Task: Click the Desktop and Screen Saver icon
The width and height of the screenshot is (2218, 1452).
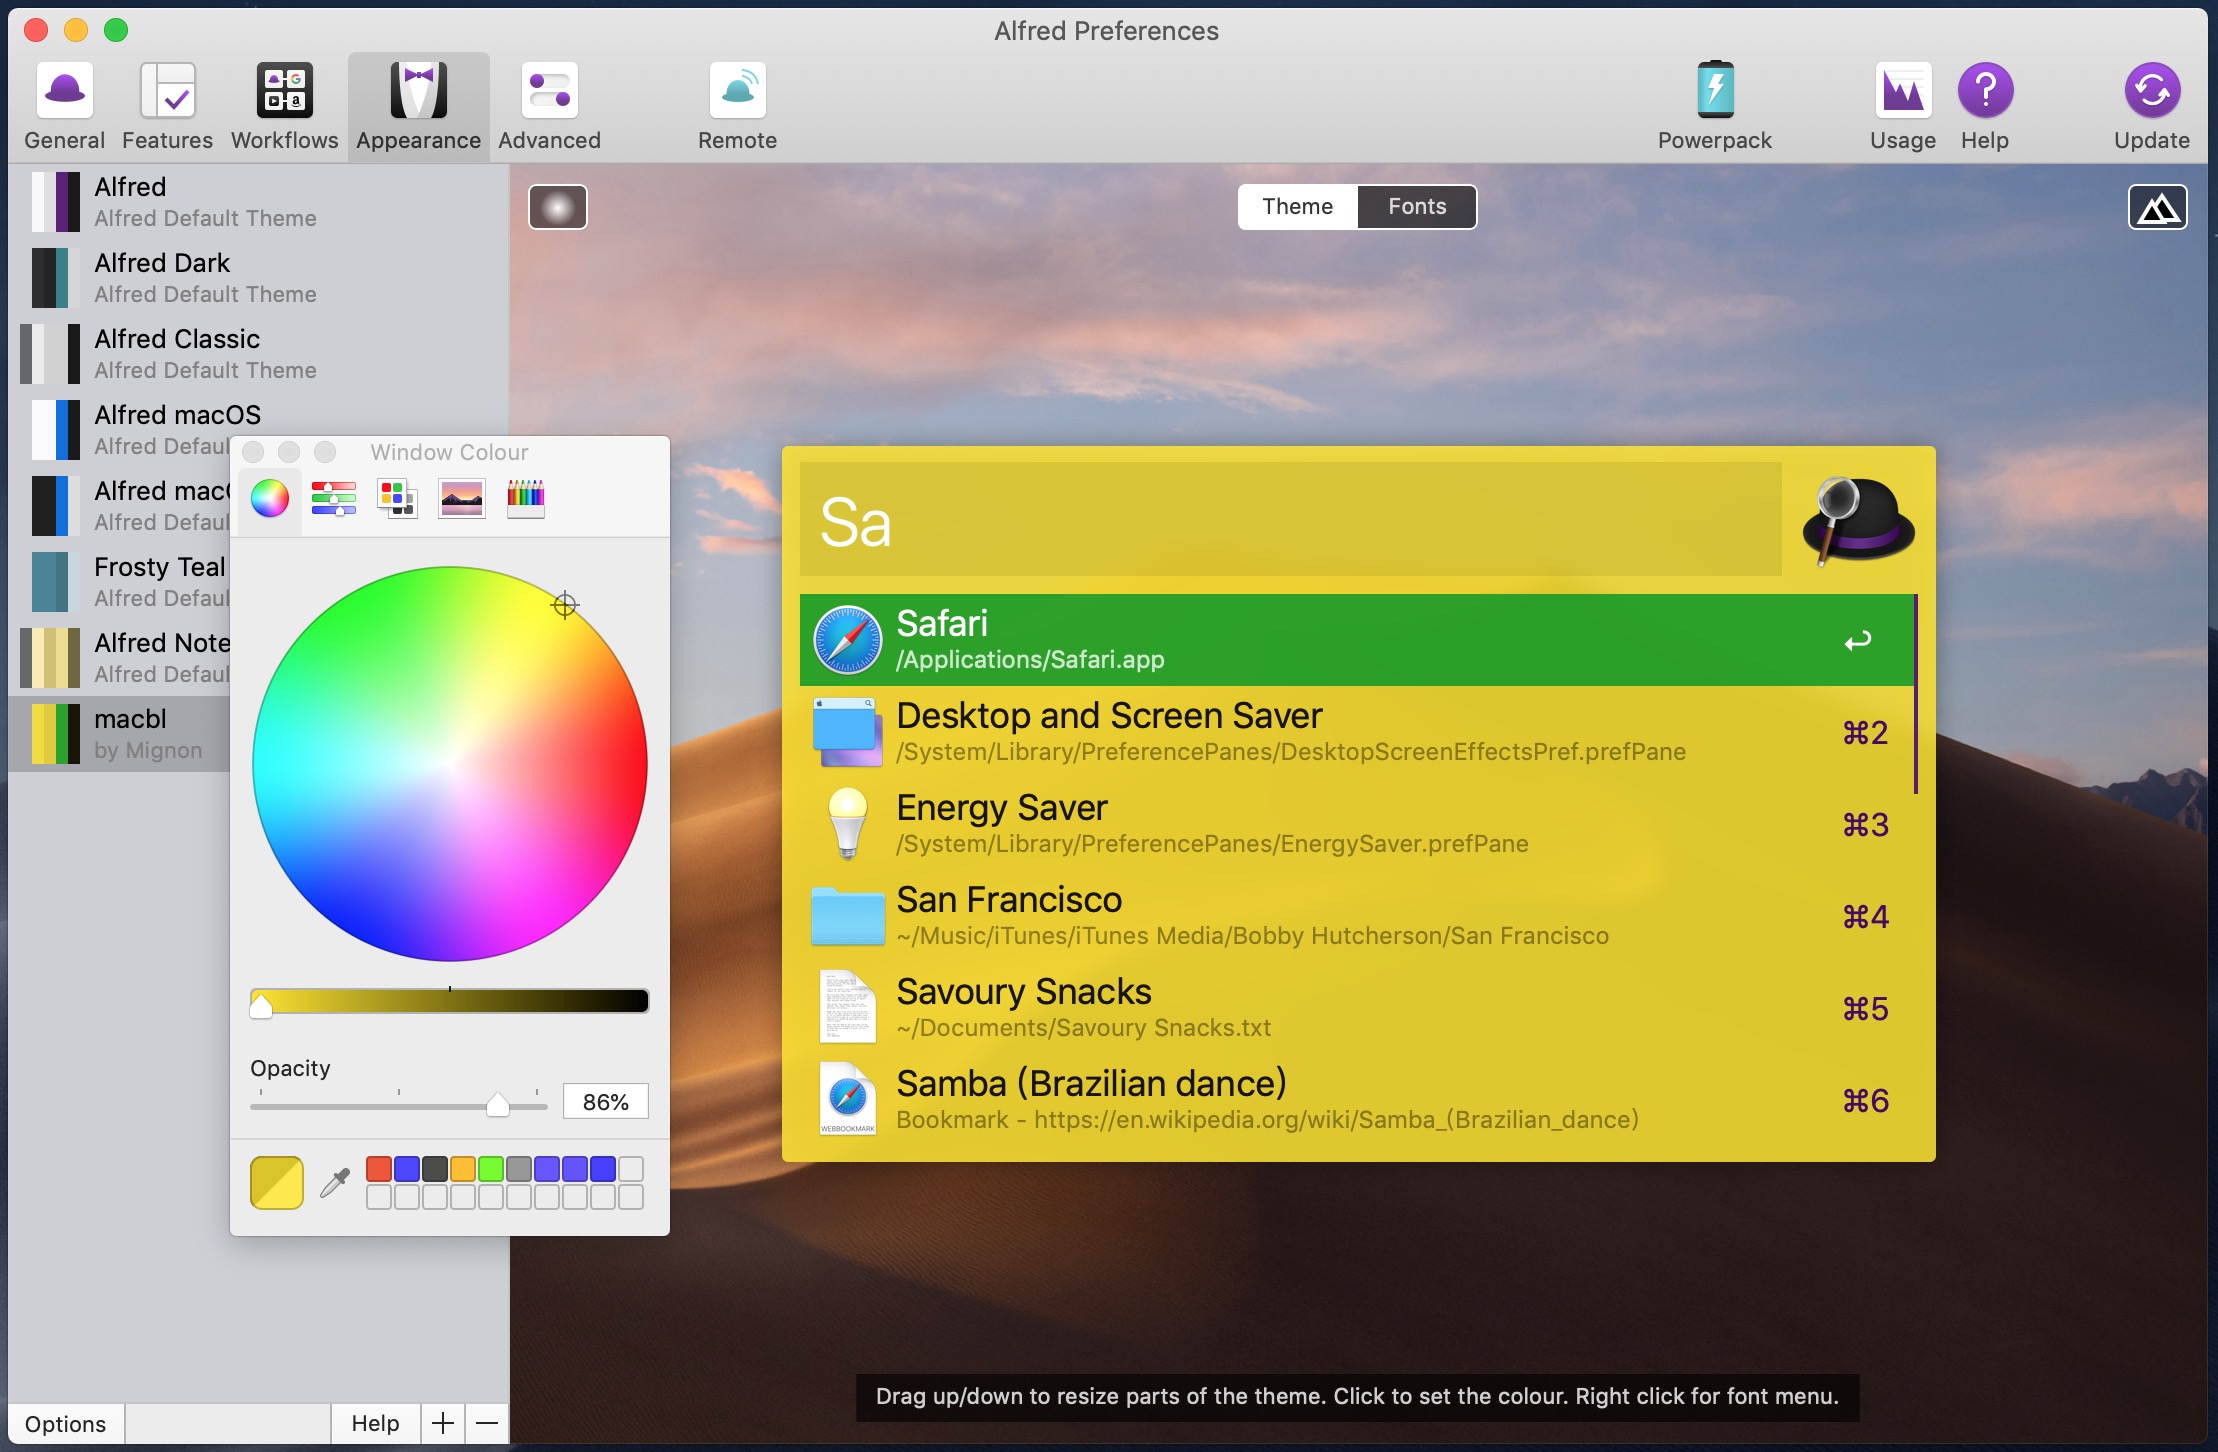Action: pos(848,732)
